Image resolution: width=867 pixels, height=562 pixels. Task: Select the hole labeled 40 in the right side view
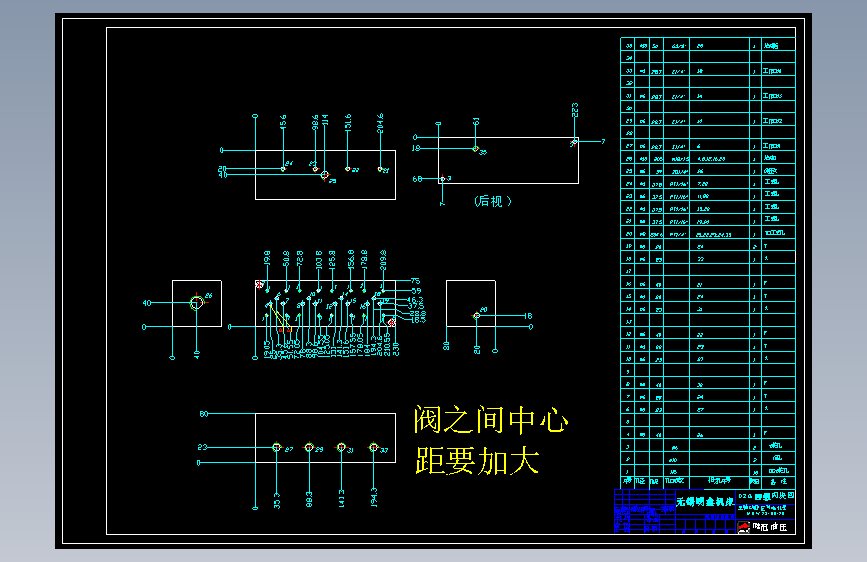[x=477, y=316]
